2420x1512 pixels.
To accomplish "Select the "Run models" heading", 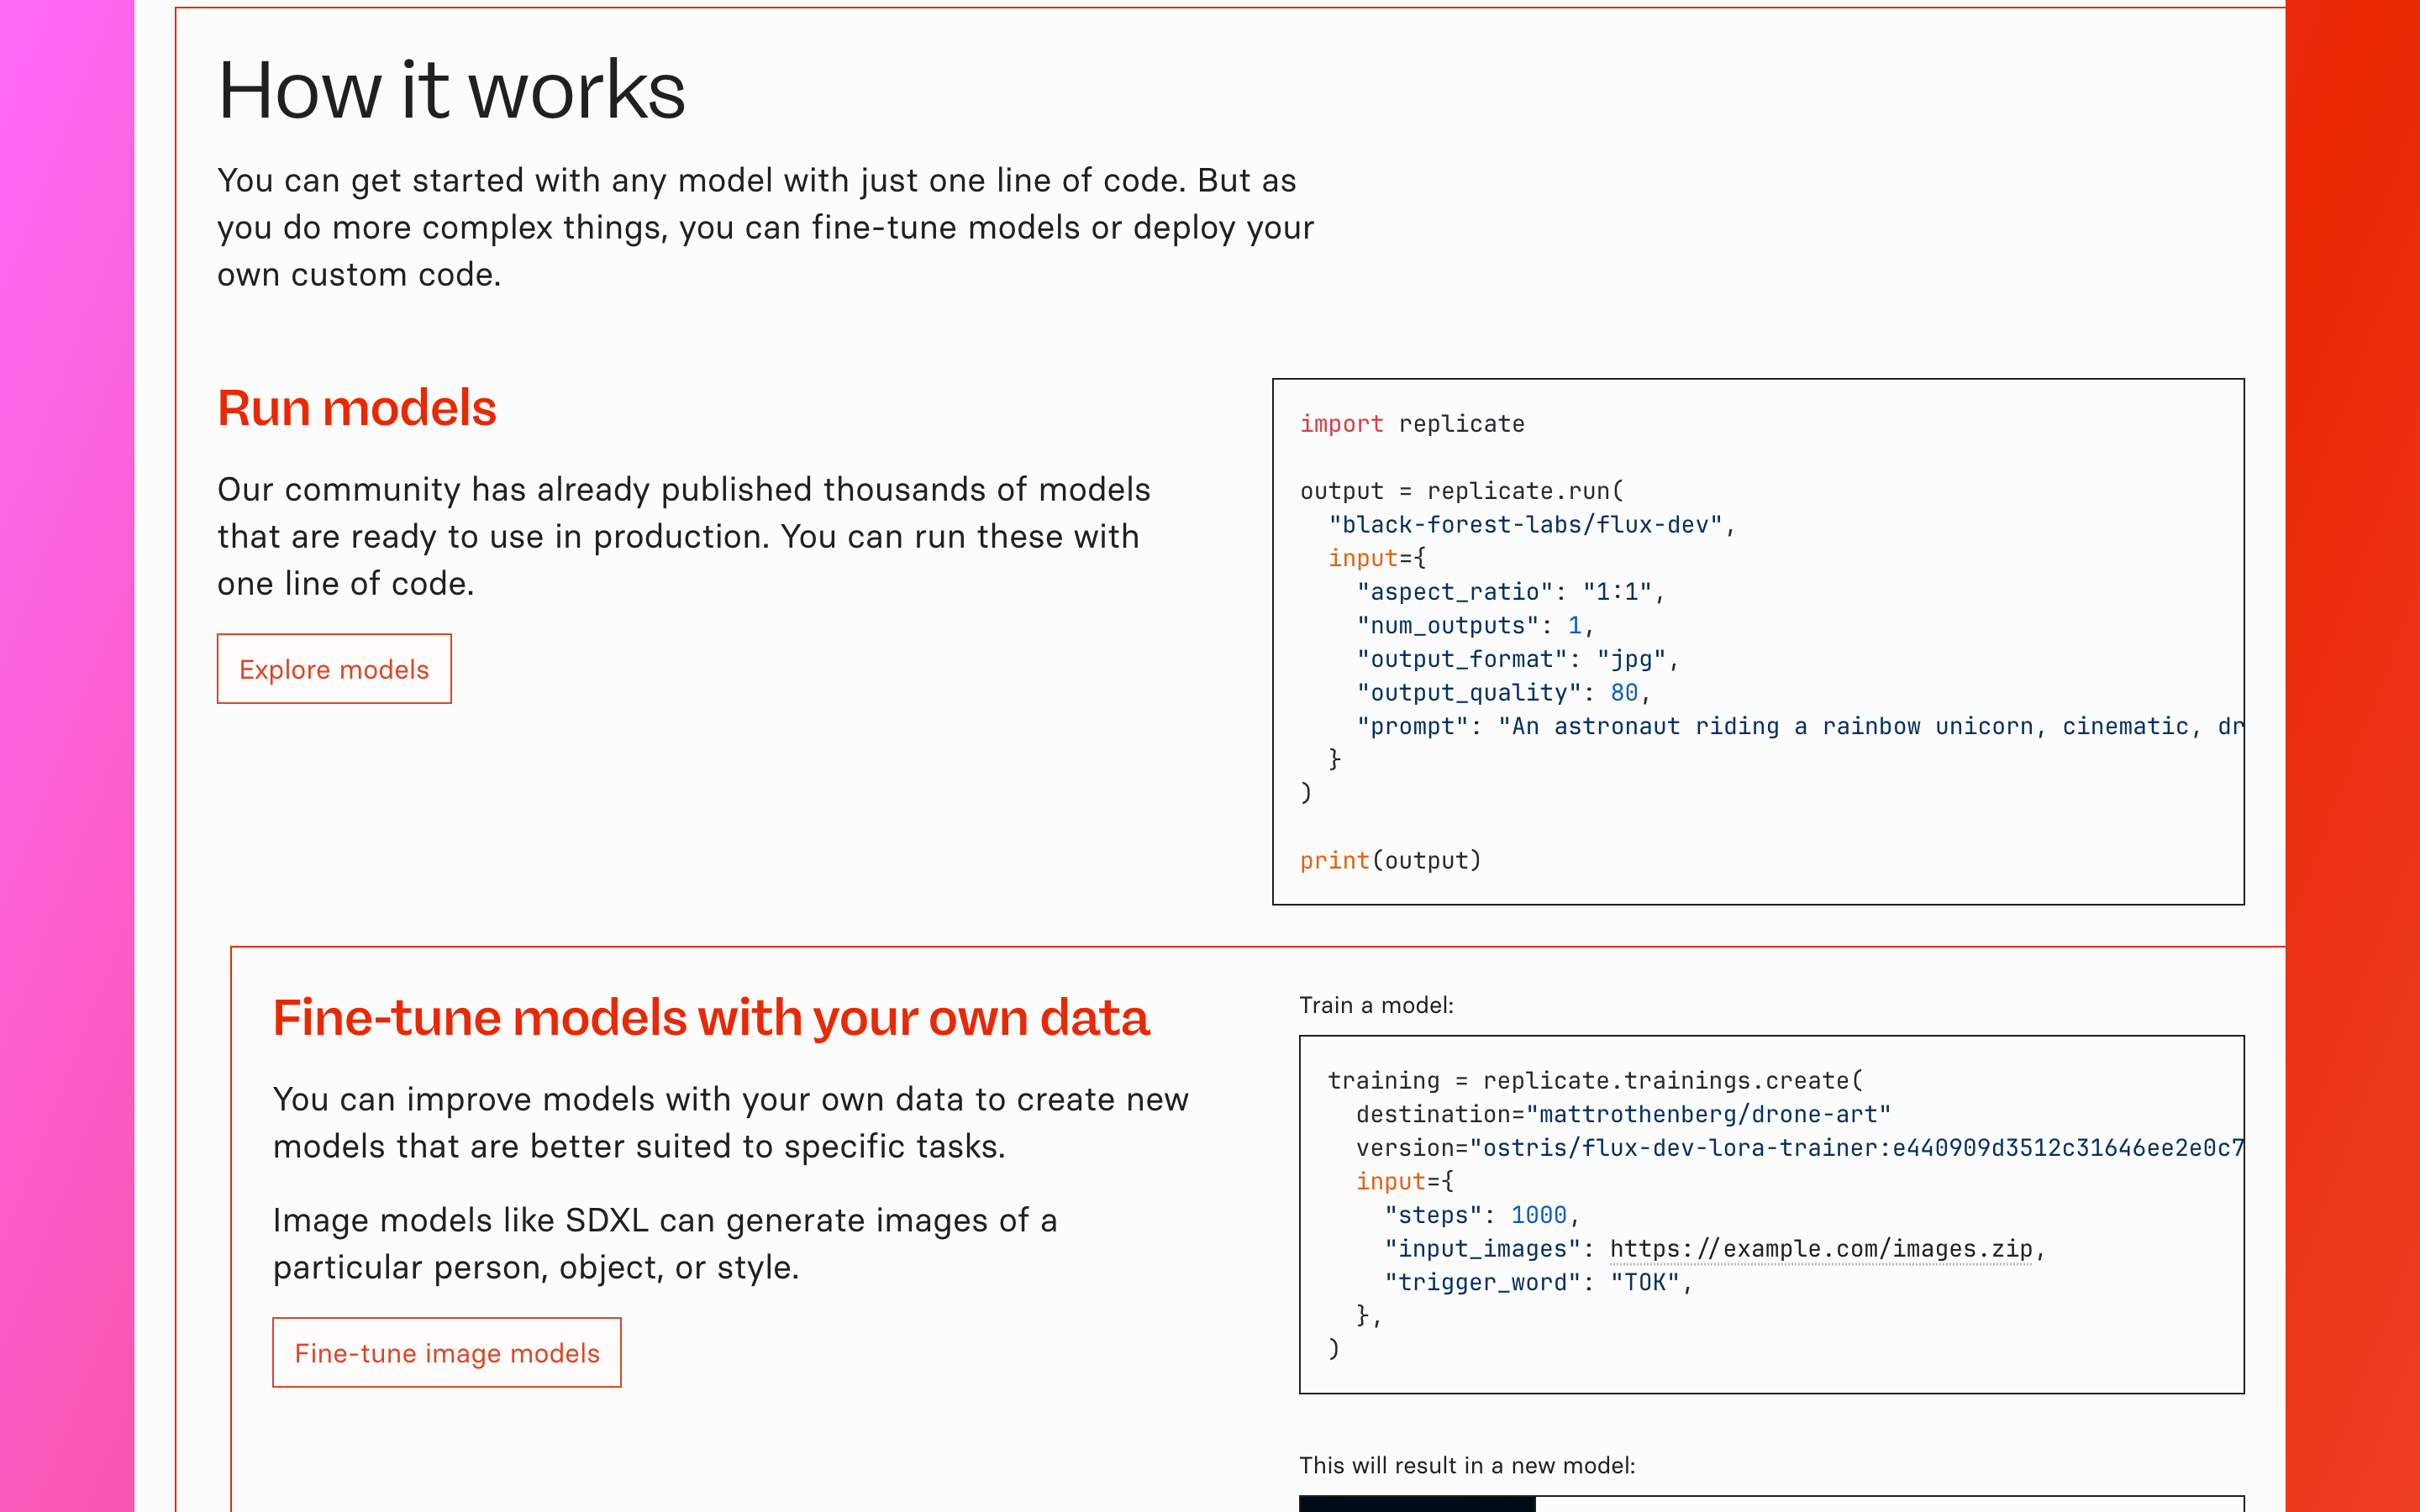I will [x=357, y=408].
